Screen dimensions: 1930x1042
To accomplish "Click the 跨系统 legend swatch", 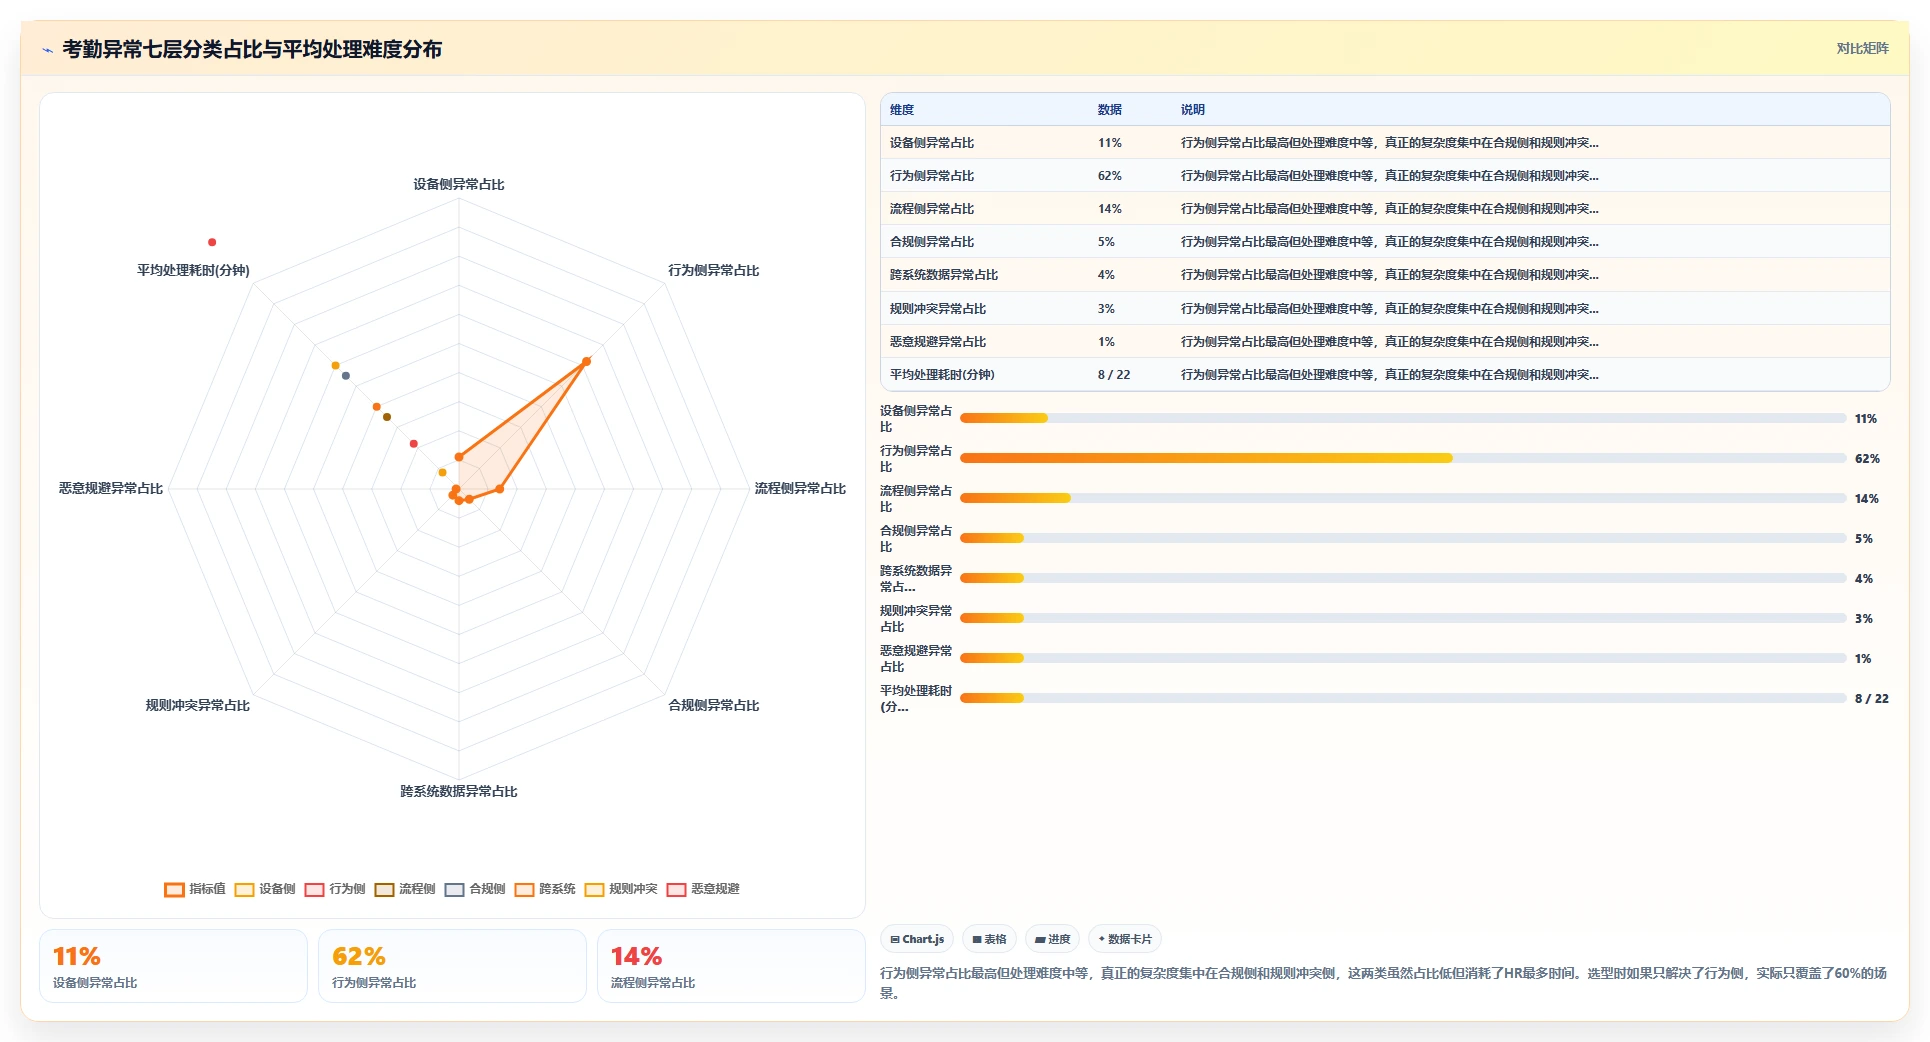I will (x=524, y=889).
